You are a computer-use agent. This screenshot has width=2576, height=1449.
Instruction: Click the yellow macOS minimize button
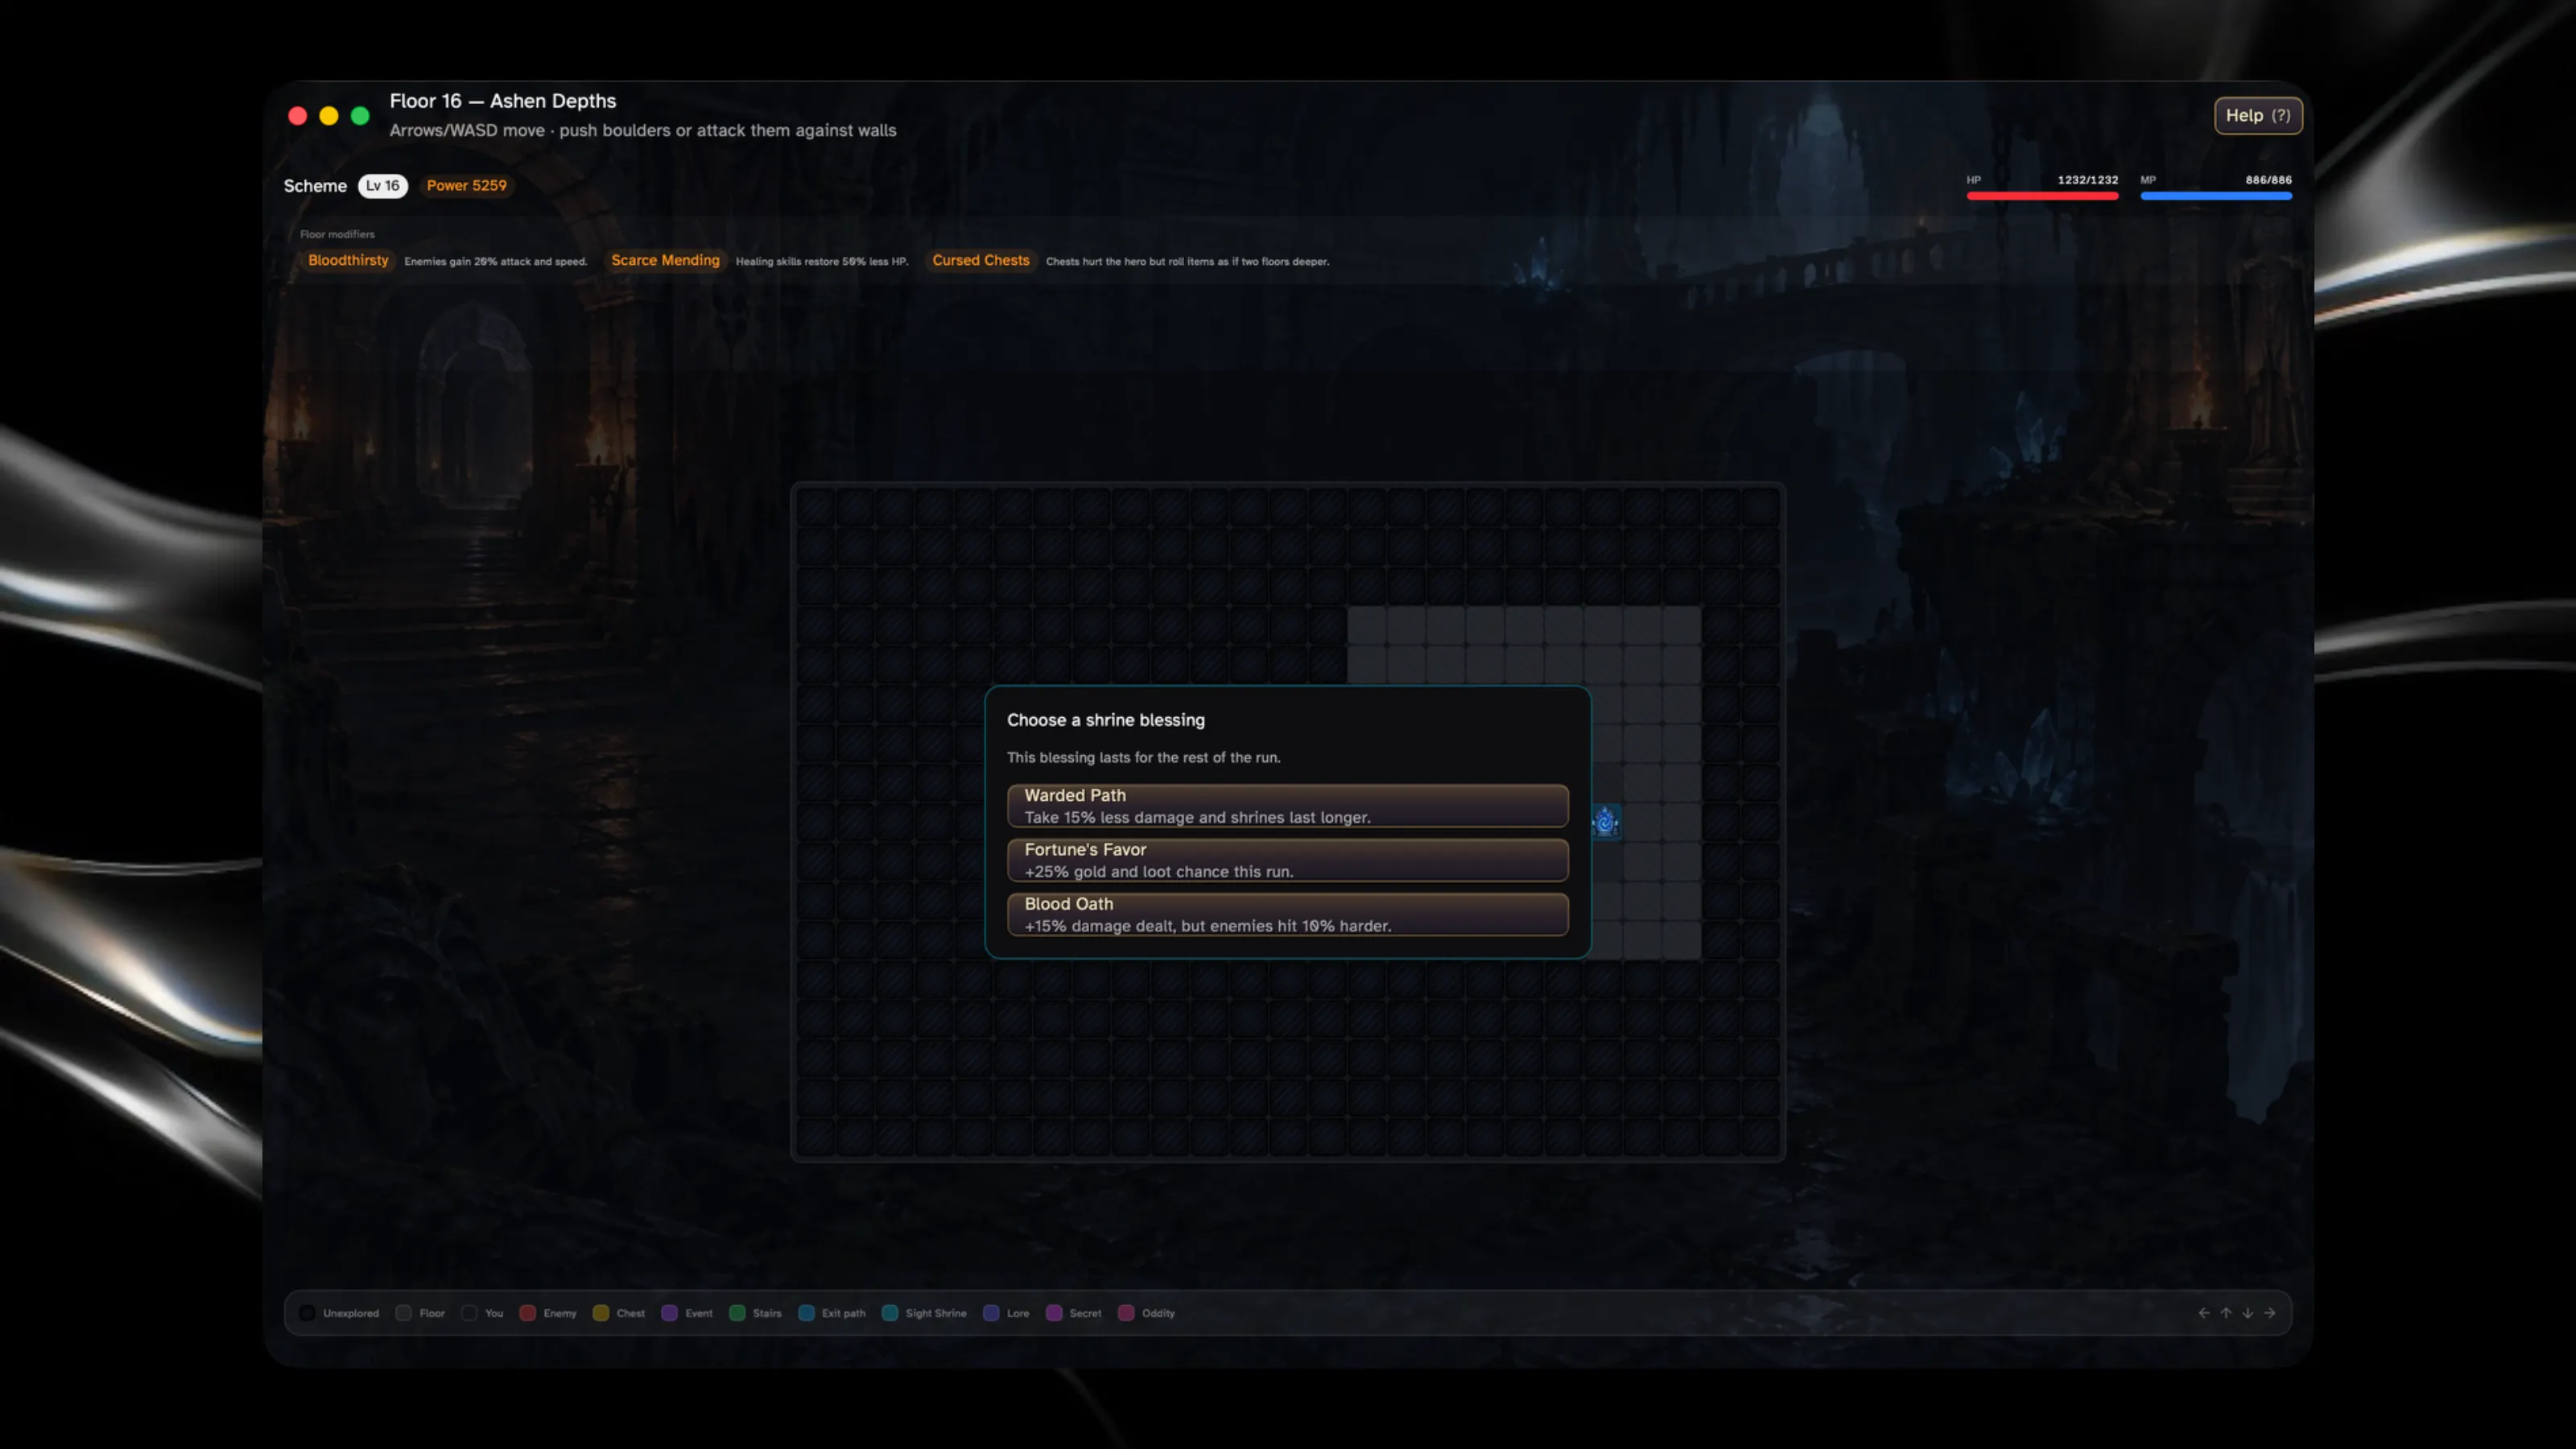(328, 116)
